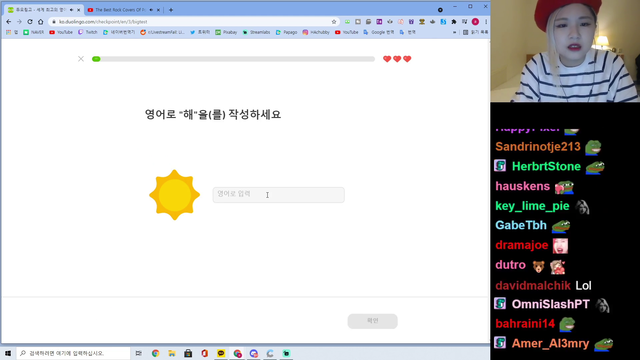The height and width of the screenshot is (360, 640).
Task: Click the English answer input field
Action: coord(278,195)
